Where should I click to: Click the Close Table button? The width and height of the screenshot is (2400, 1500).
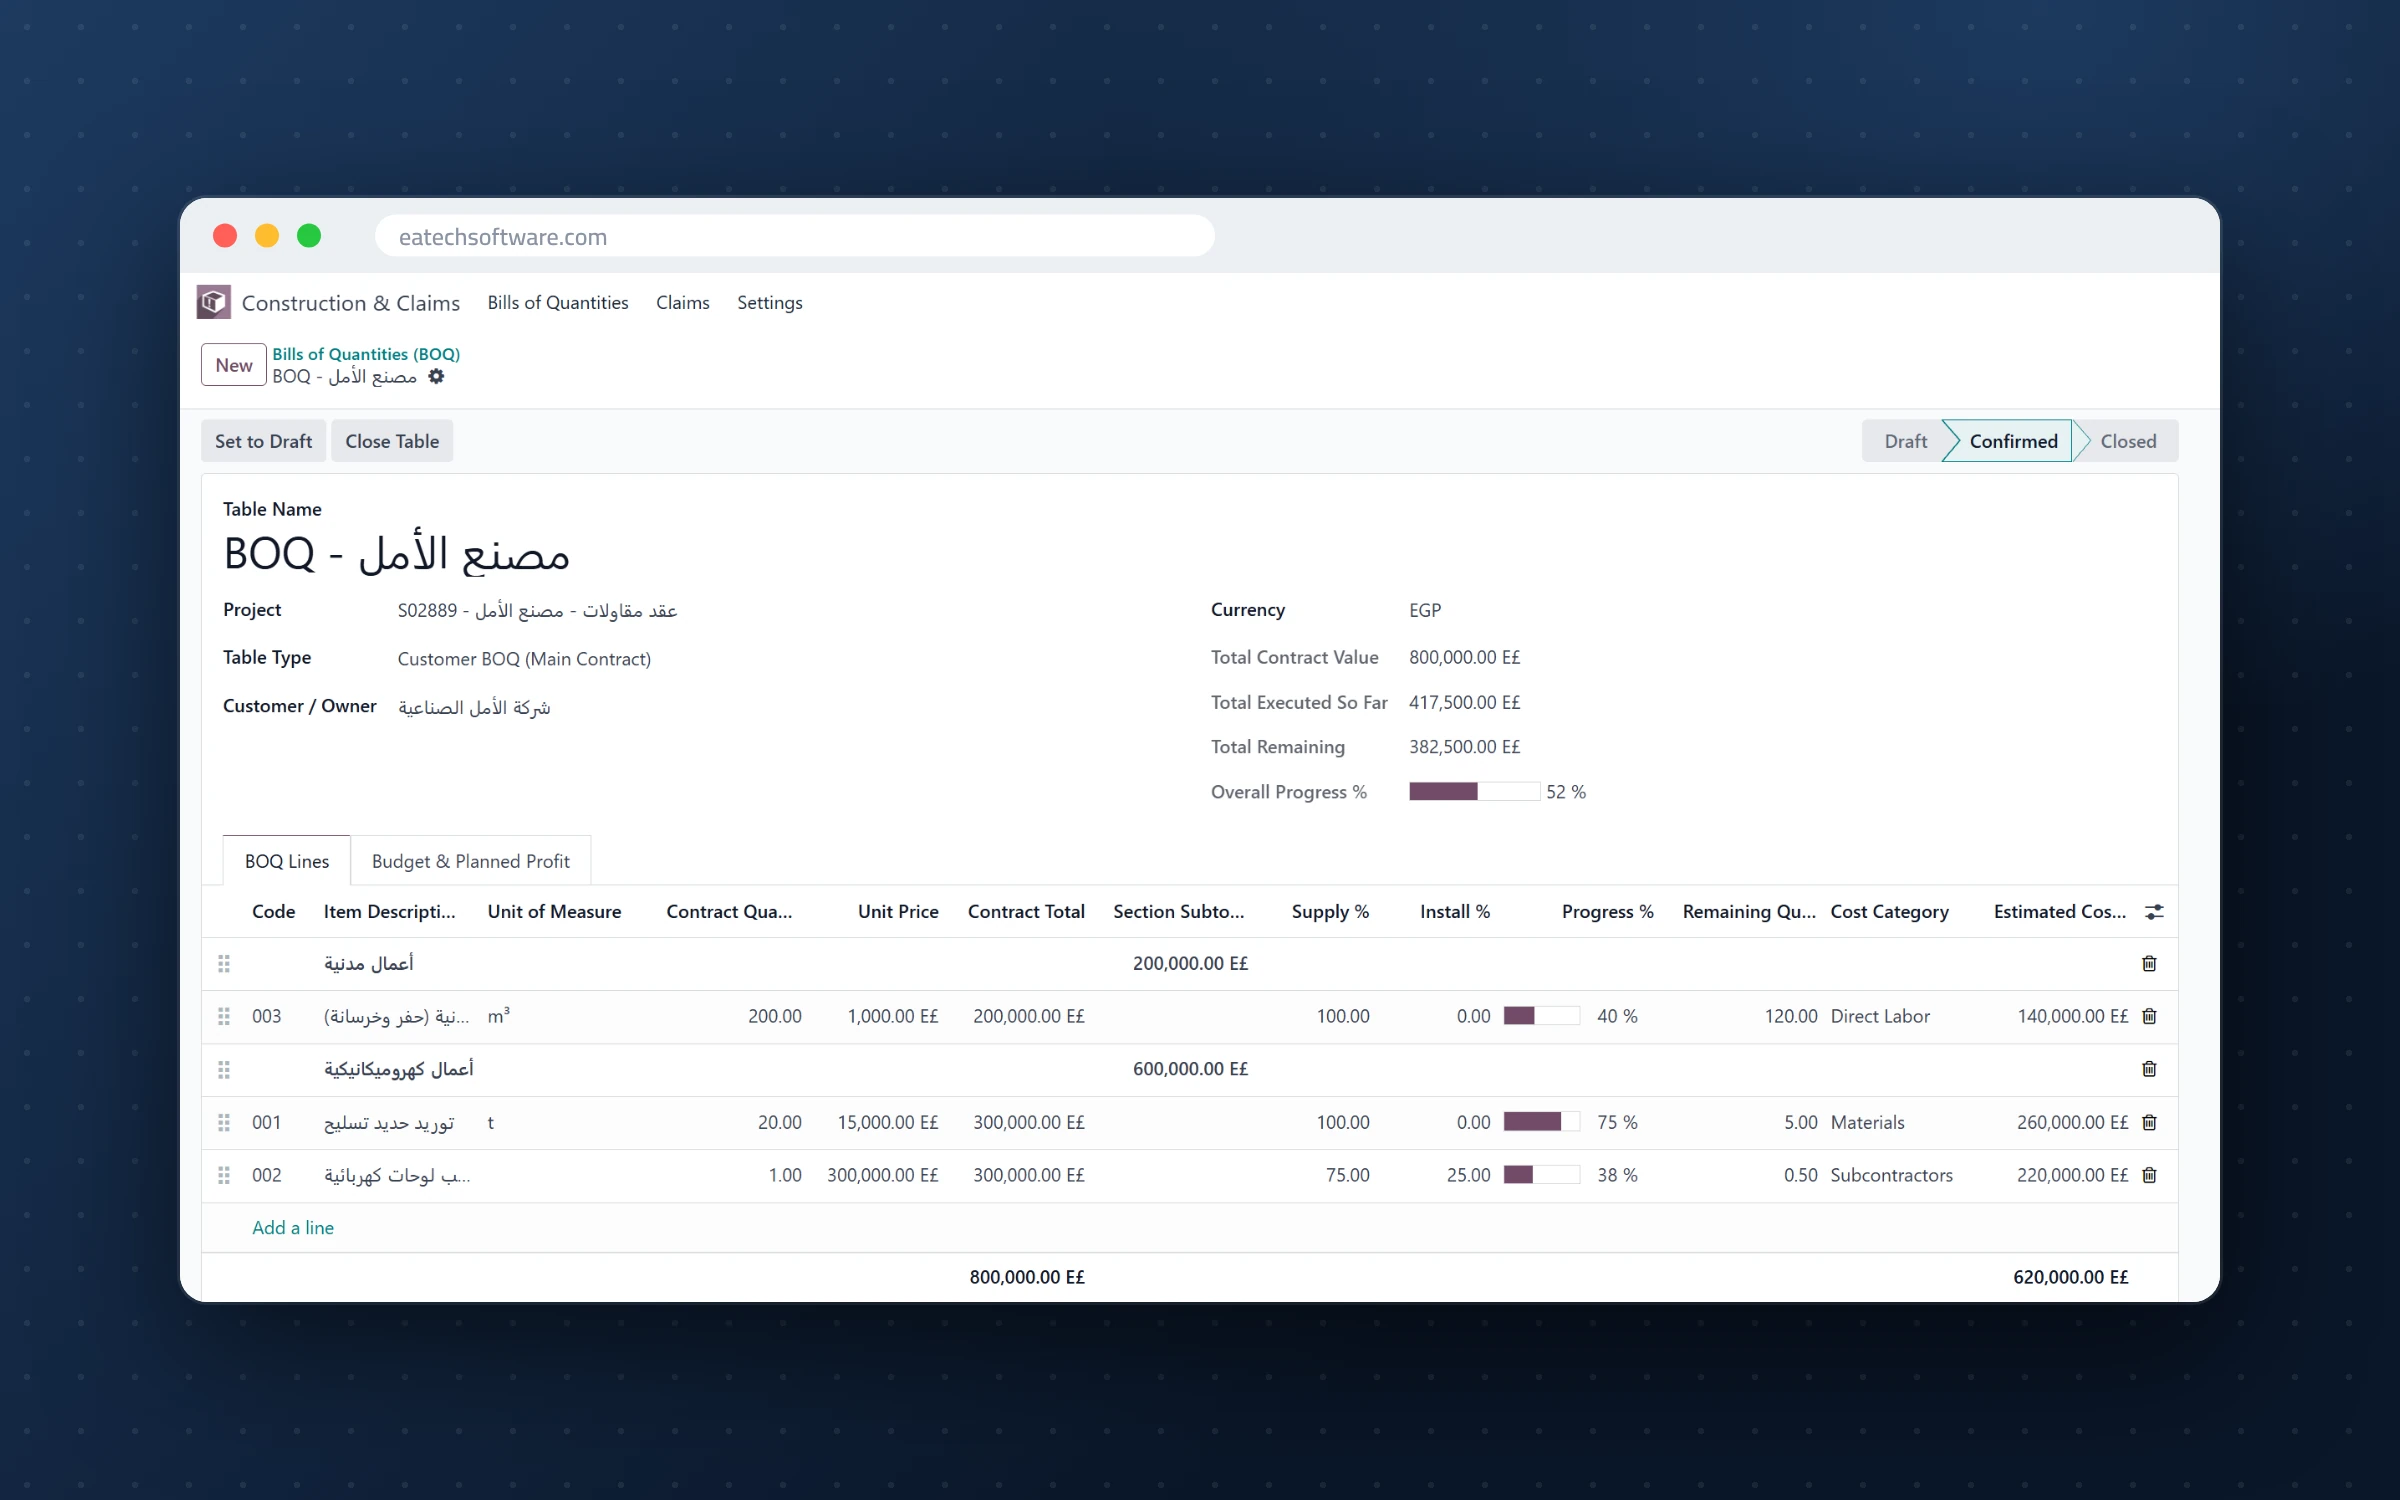(x=392, y=441)
